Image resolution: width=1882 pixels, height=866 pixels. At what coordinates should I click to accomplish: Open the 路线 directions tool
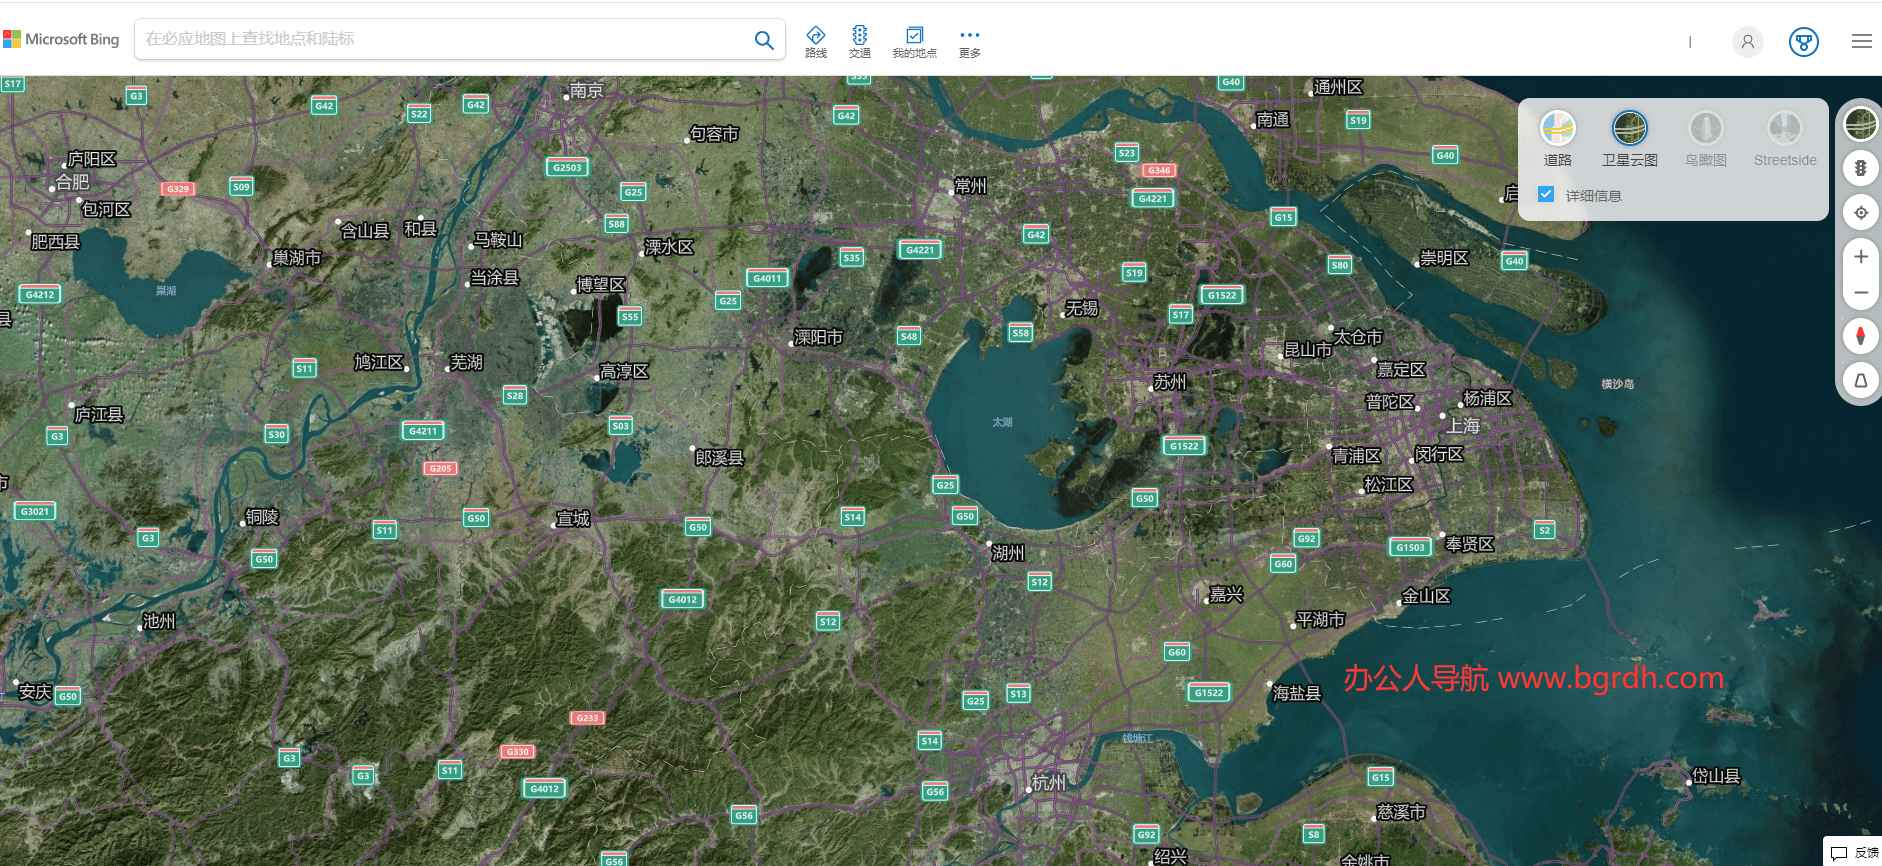click(816, 42)
